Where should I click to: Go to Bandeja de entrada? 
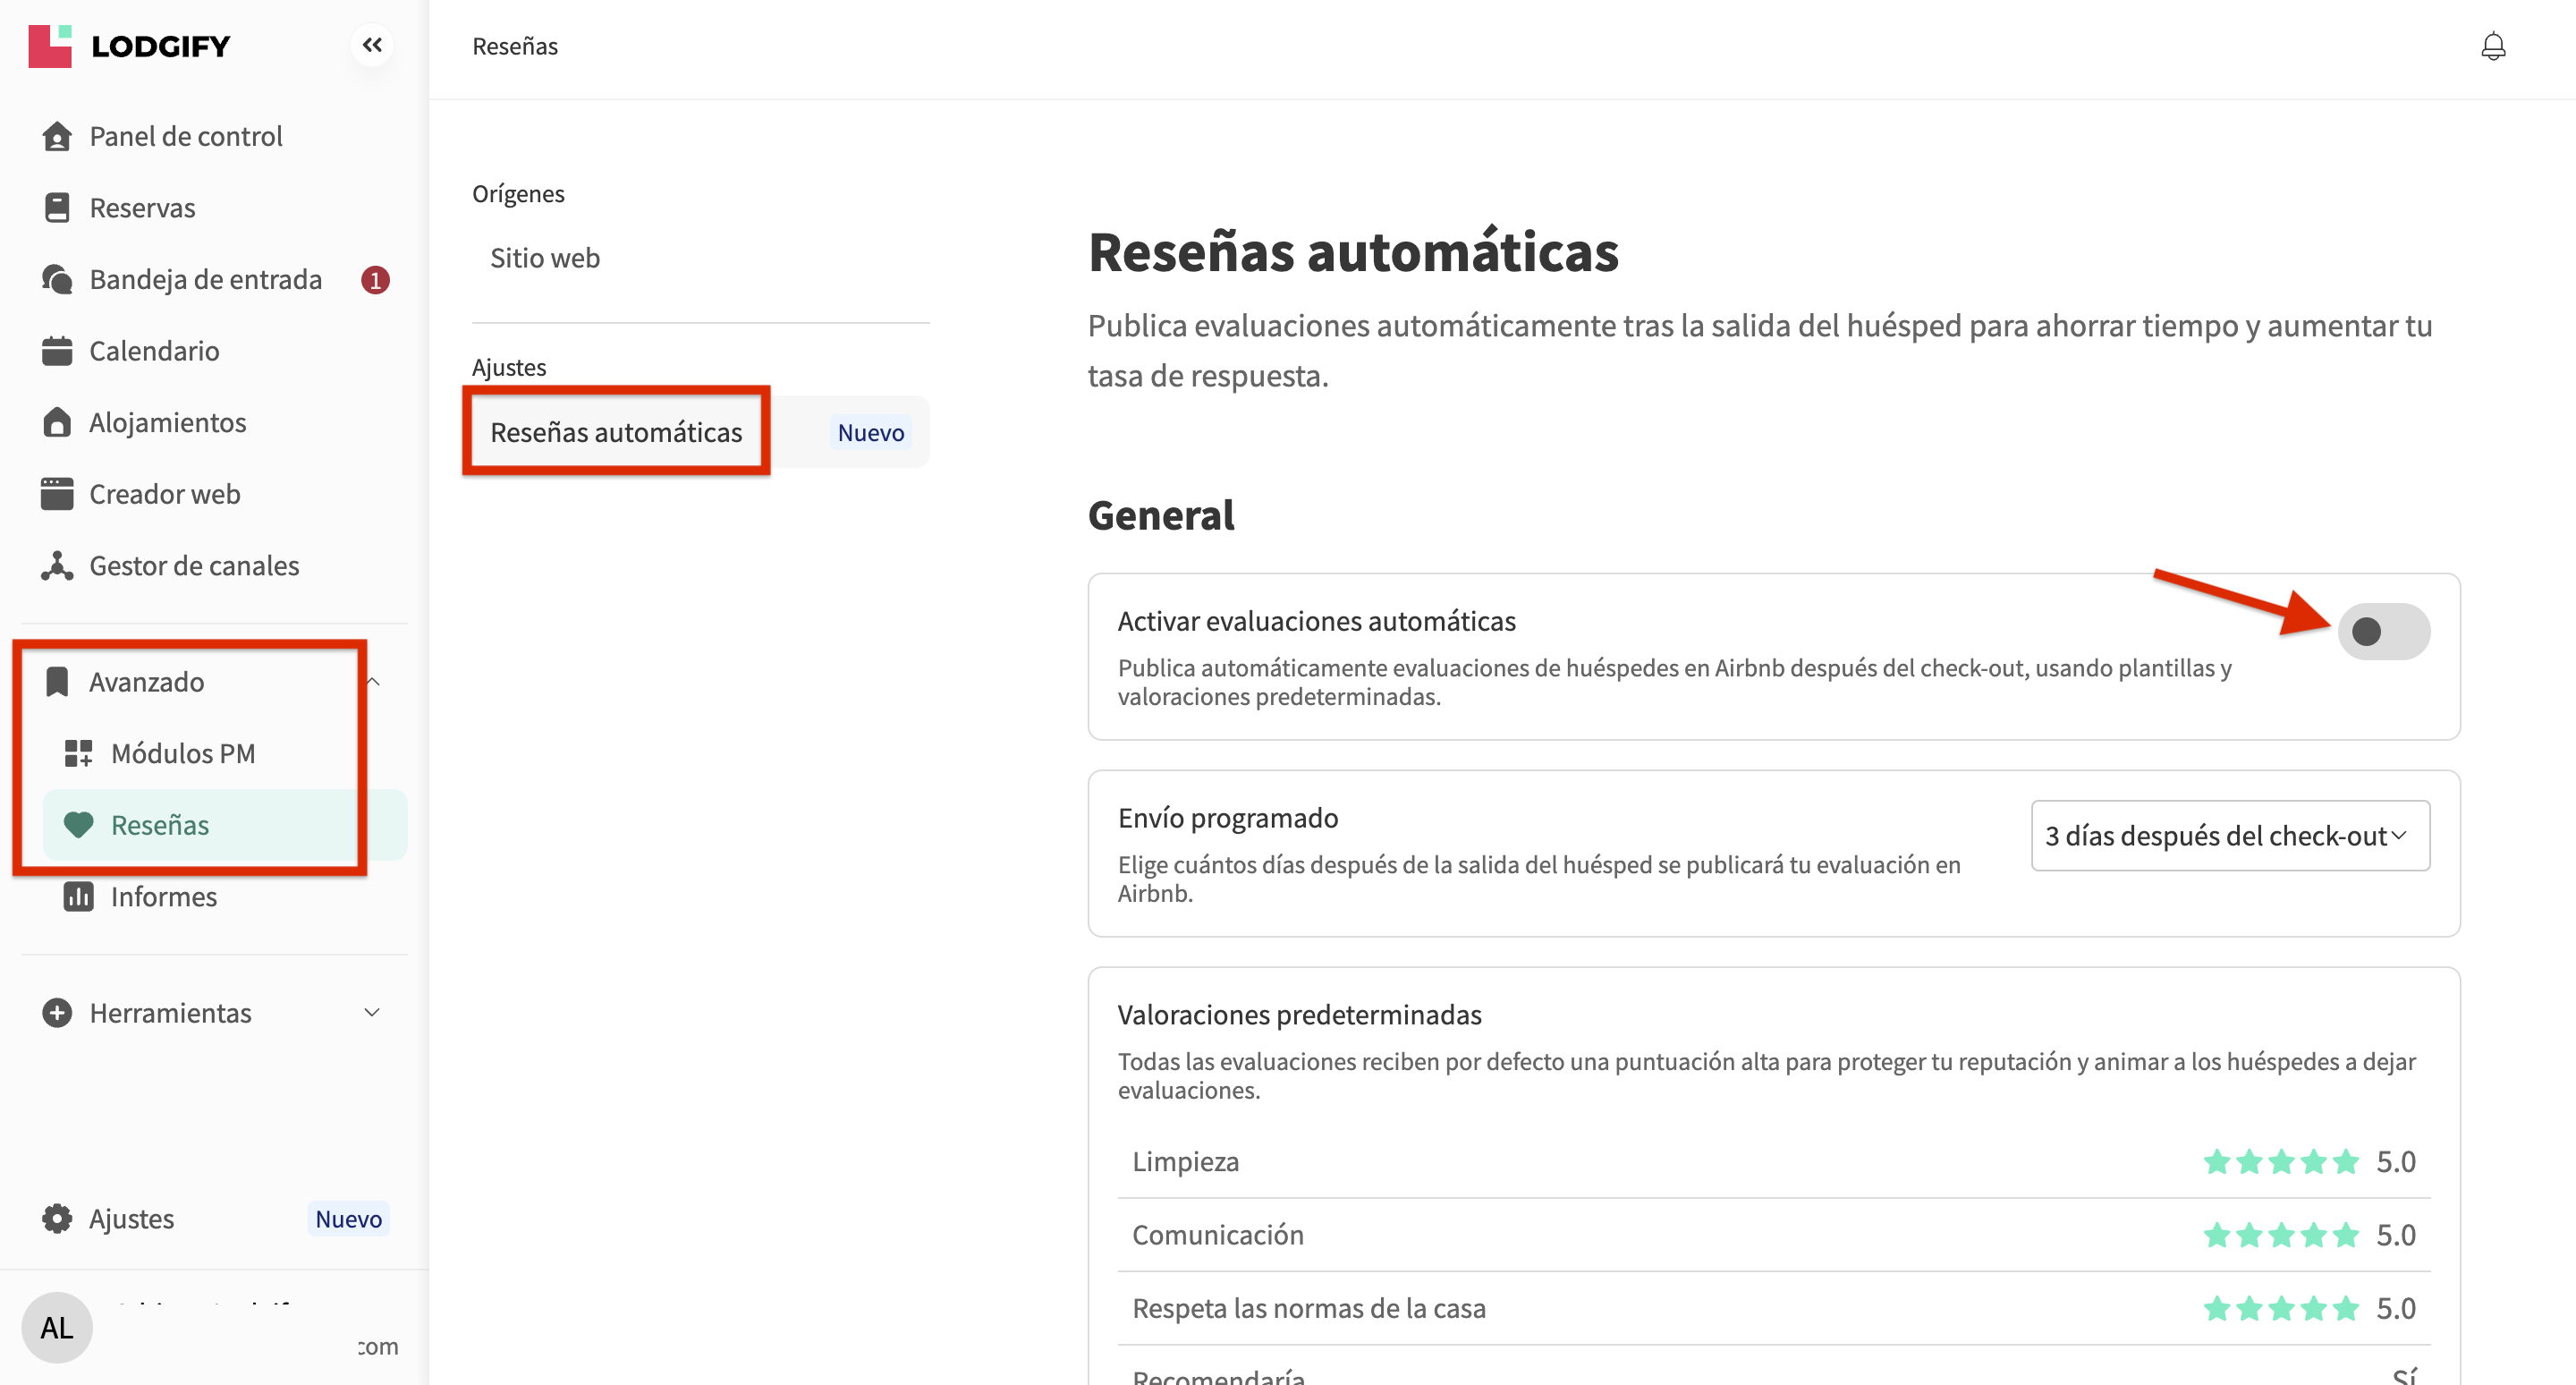pos(205,279)
